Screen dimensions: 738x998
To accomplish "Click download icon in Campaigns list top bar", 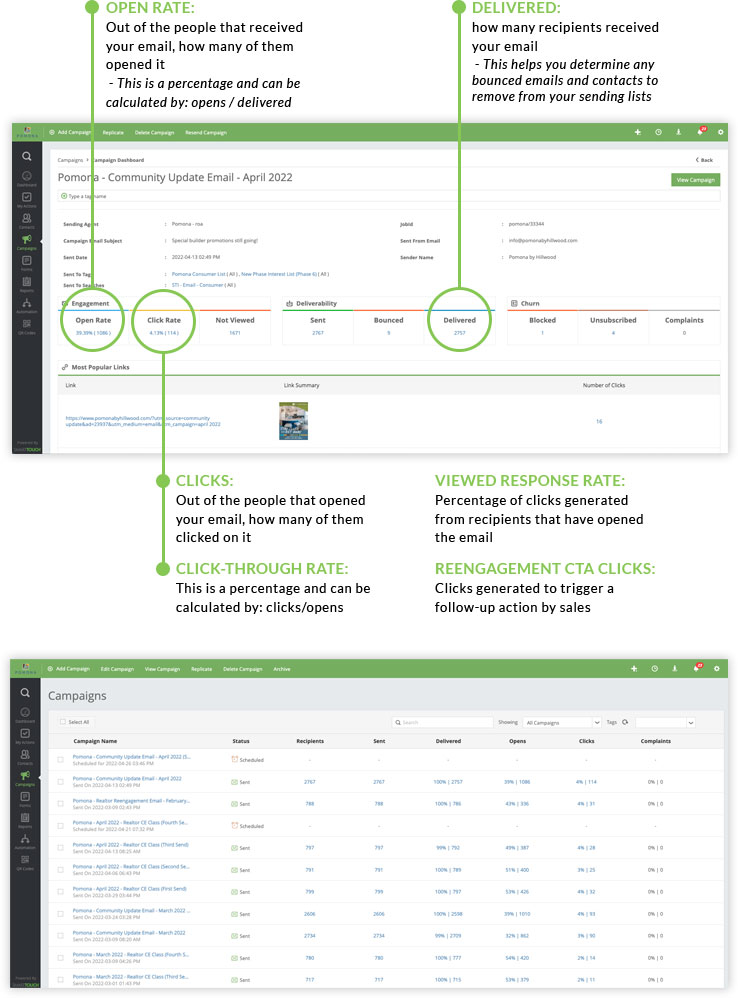I will pos(675,669).
